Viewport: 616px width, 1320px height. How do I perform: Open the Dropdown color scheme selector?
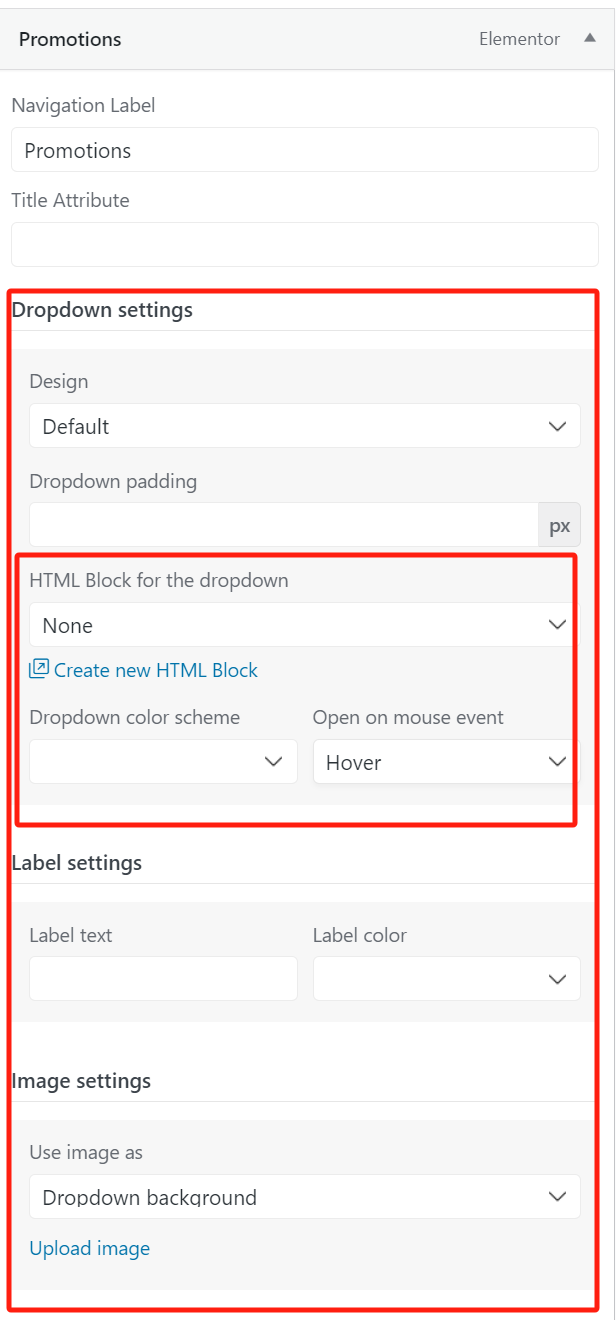[160, 761]
